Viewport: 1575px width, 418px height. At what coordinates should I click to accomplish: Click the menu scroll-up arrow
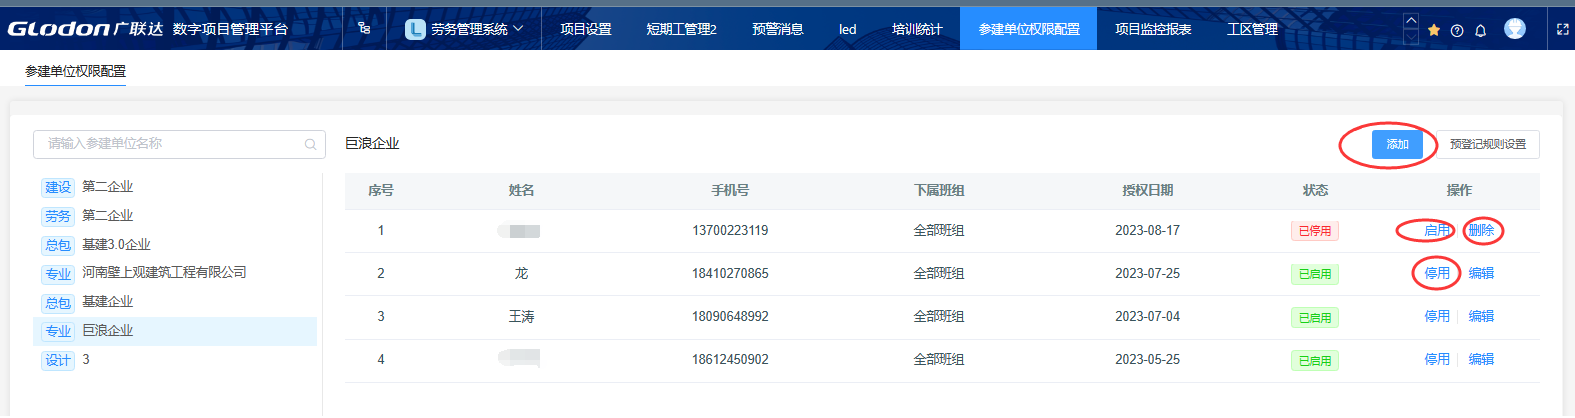[x=1411, y=21]
